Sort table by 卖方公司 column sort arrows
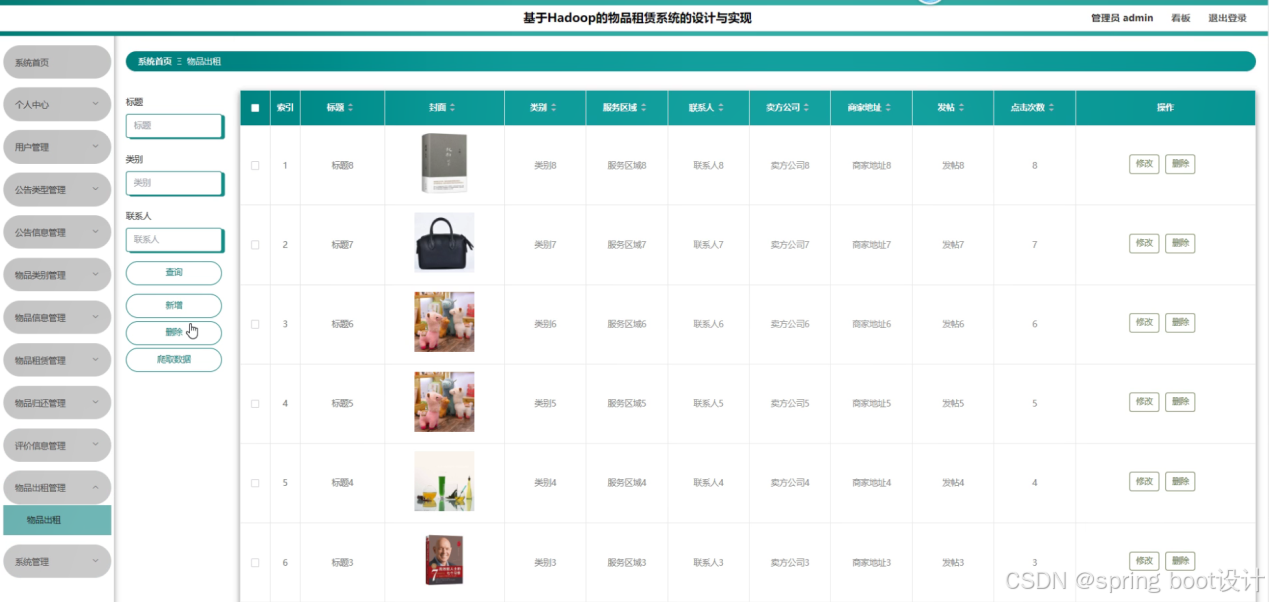 click(x=806, y=108)
